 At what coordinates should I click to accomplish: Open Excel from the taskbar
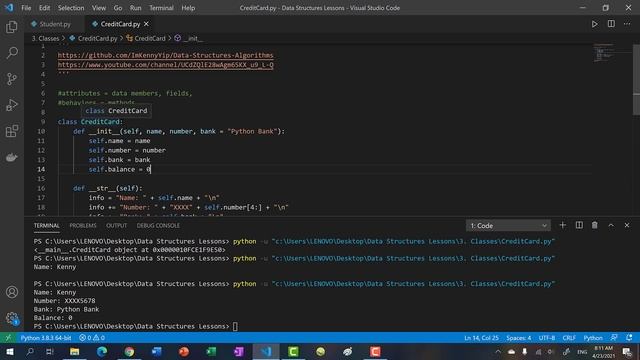pos(211,351)
